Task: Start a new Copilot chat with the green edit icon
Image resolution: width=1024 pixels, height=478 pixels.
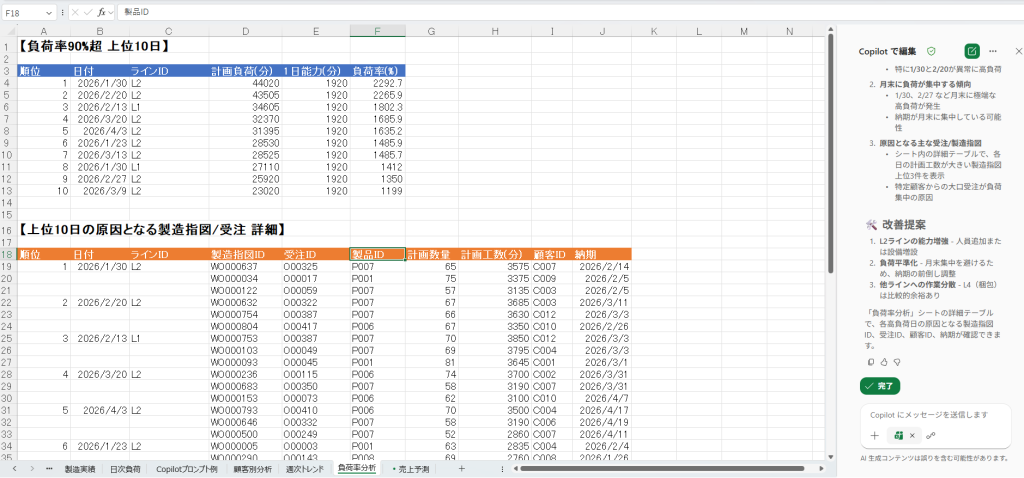Action: click(971, 51)
